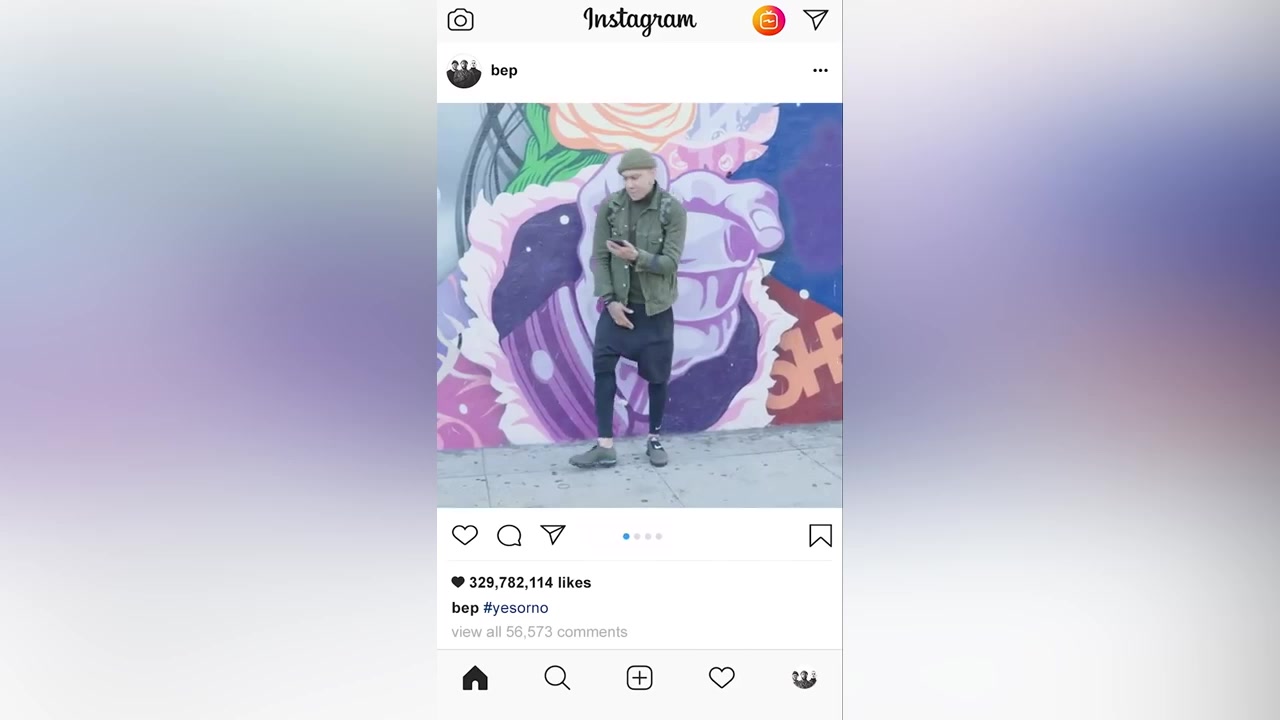Open the Search tab magnifier
This screenshot has width=1280, height=720.
coord(557,678)
